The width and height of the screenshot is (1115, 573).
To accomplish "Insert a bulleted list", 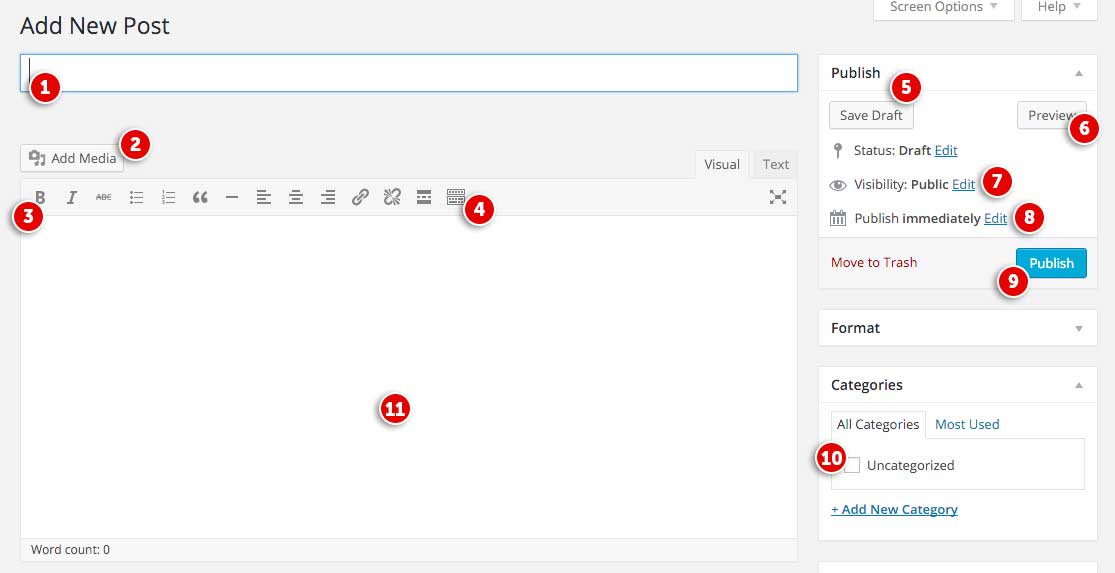I will pos(137,197).
